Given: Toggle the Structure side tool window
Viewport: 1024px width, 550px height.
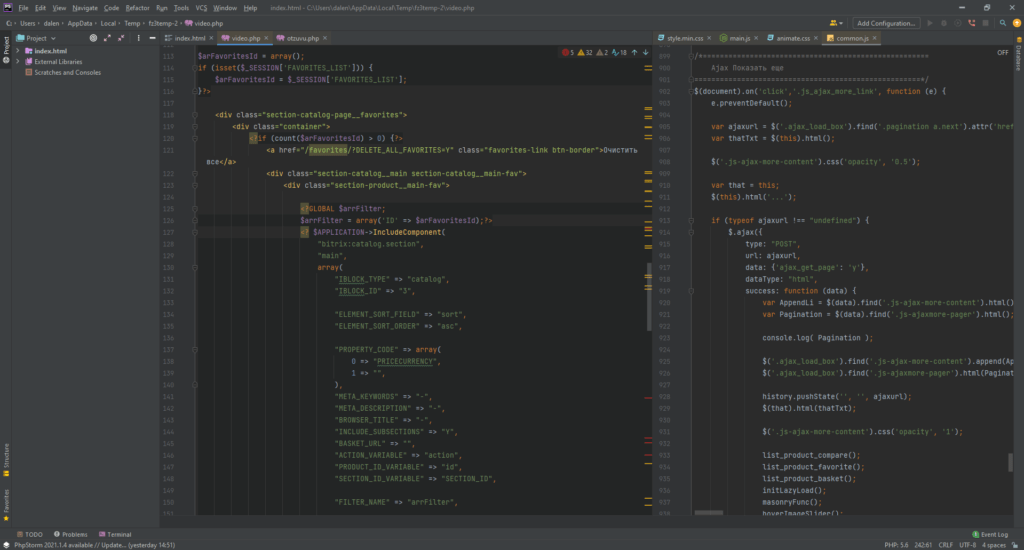Looking at the screenshot, I should click(5, 457).
